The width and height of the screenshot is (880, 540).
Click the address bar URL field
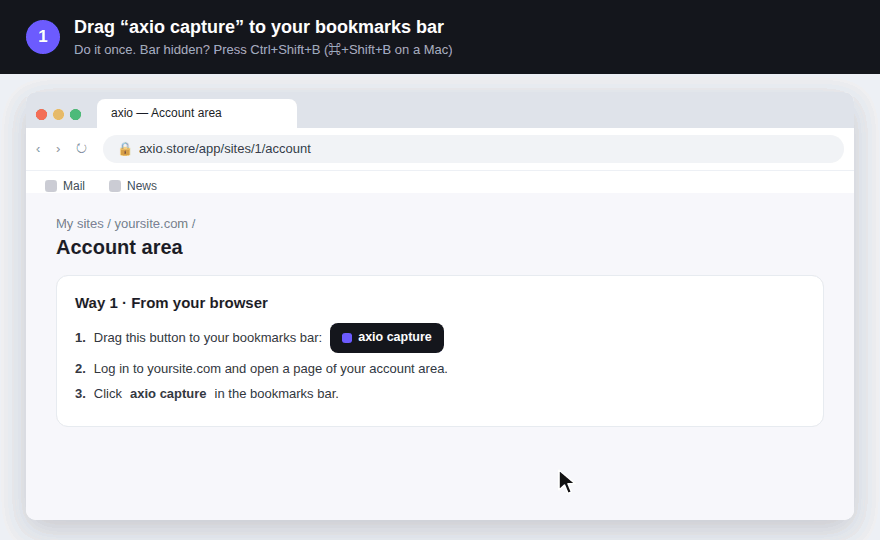coord(473,149)
